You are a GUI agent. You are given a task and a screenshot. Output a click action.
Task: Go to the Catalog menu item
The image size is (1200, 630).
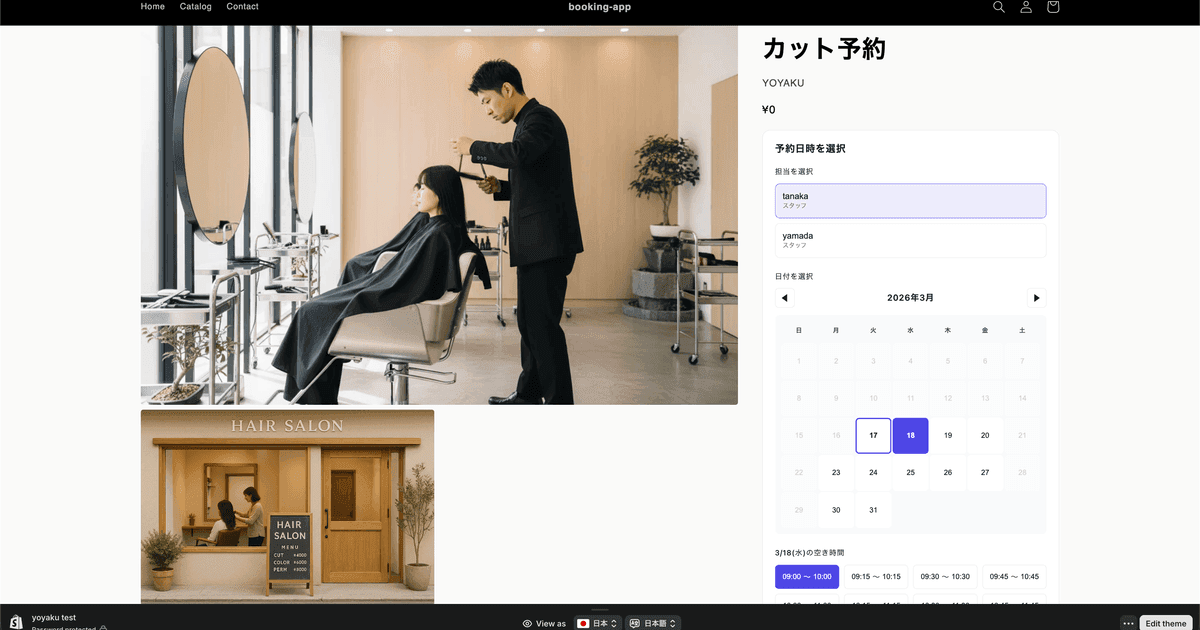(195, 6)
